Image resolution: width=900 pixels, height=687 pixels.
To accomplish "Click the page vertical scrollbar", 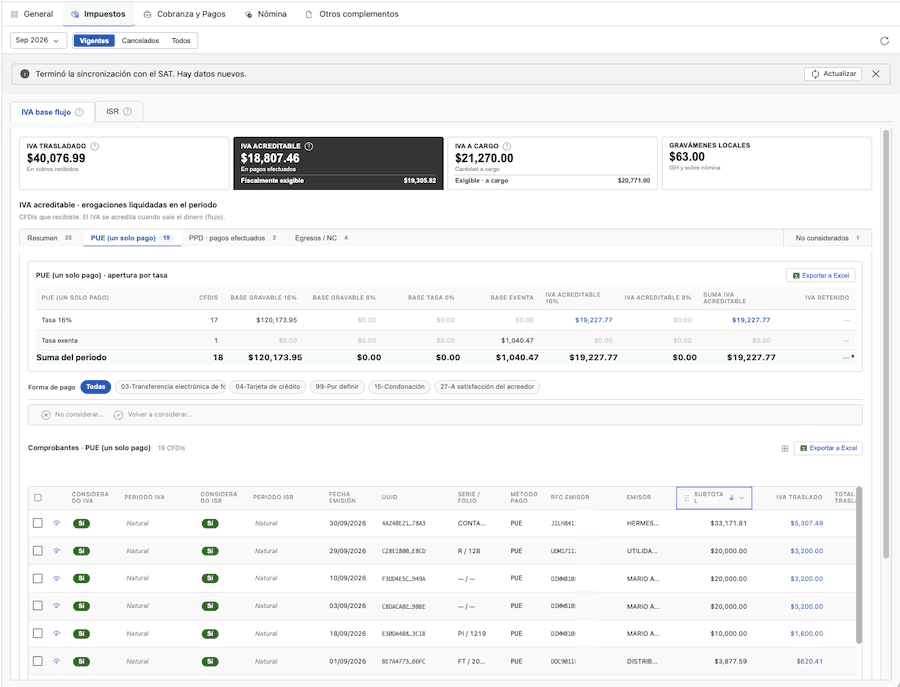I will tap(886, 344).
